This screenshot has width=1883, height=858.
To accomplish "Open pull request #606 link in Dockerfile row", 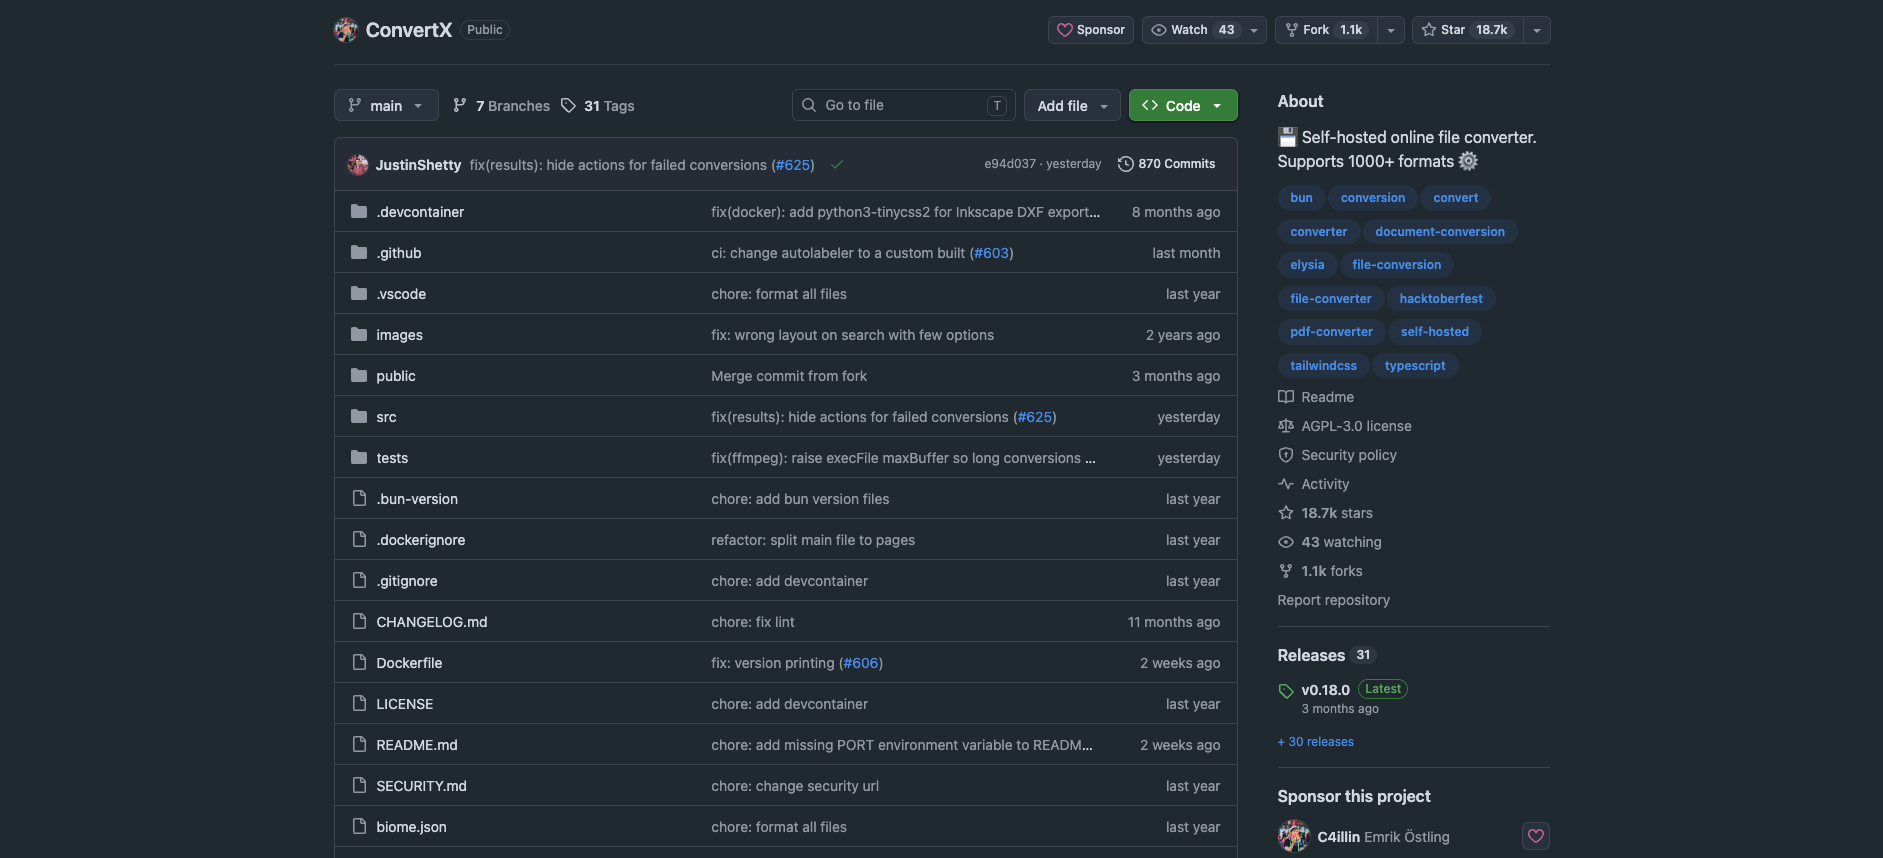I will pyautogui.click(x=861, y=663).
